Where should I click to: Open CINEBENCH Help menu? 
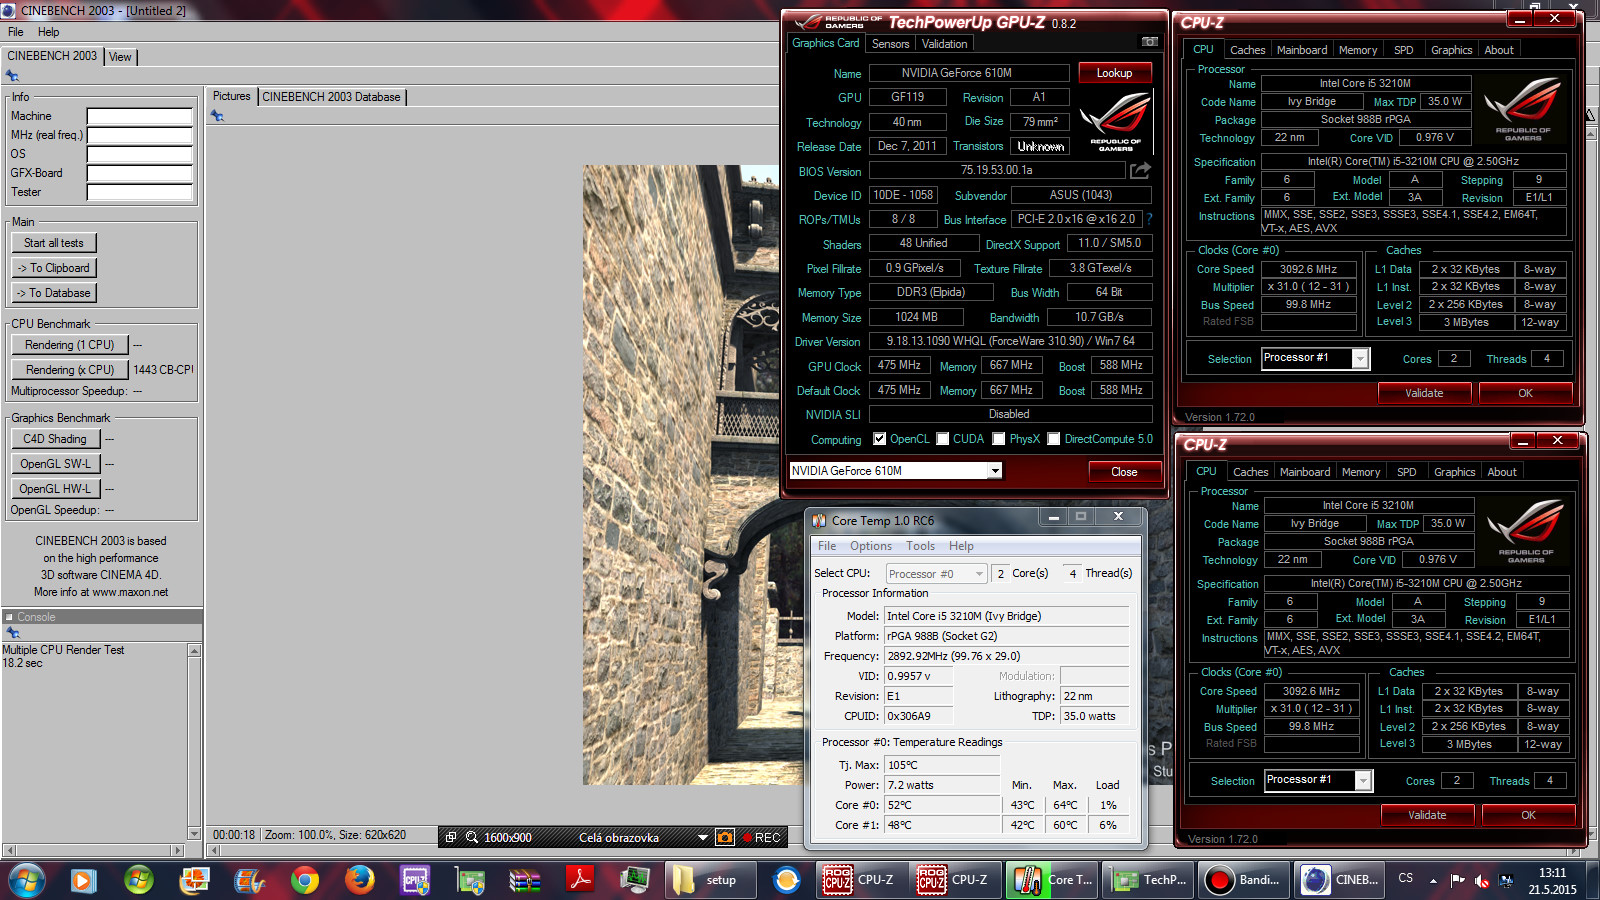point(48,32)
